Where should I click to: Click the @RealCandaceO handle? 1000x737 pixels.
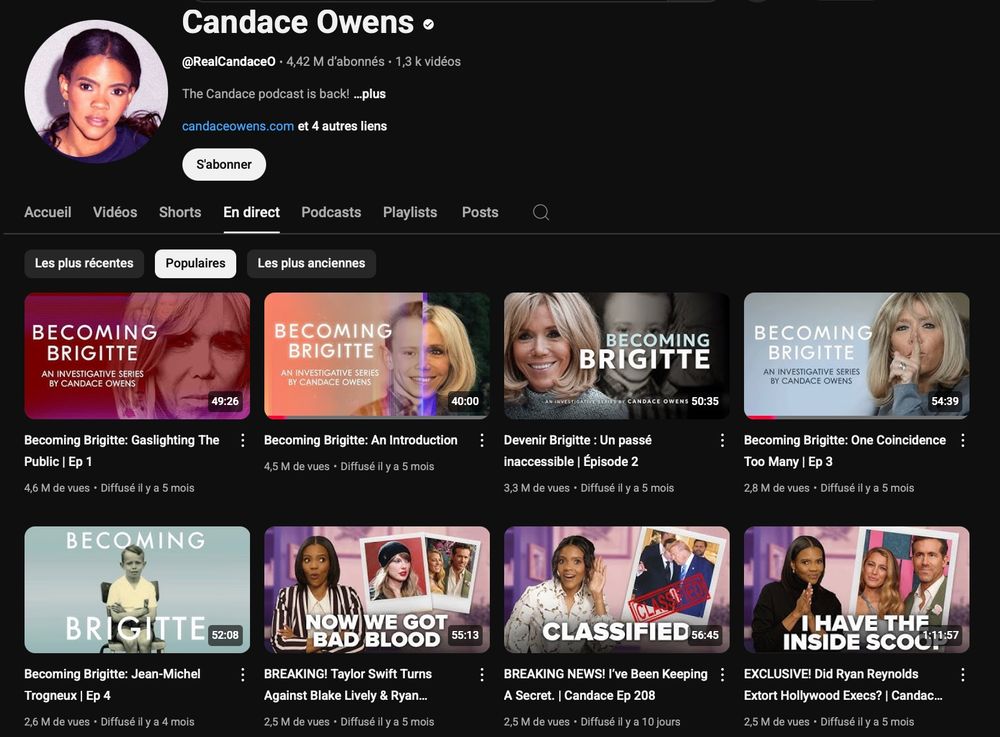pos(229,62)
